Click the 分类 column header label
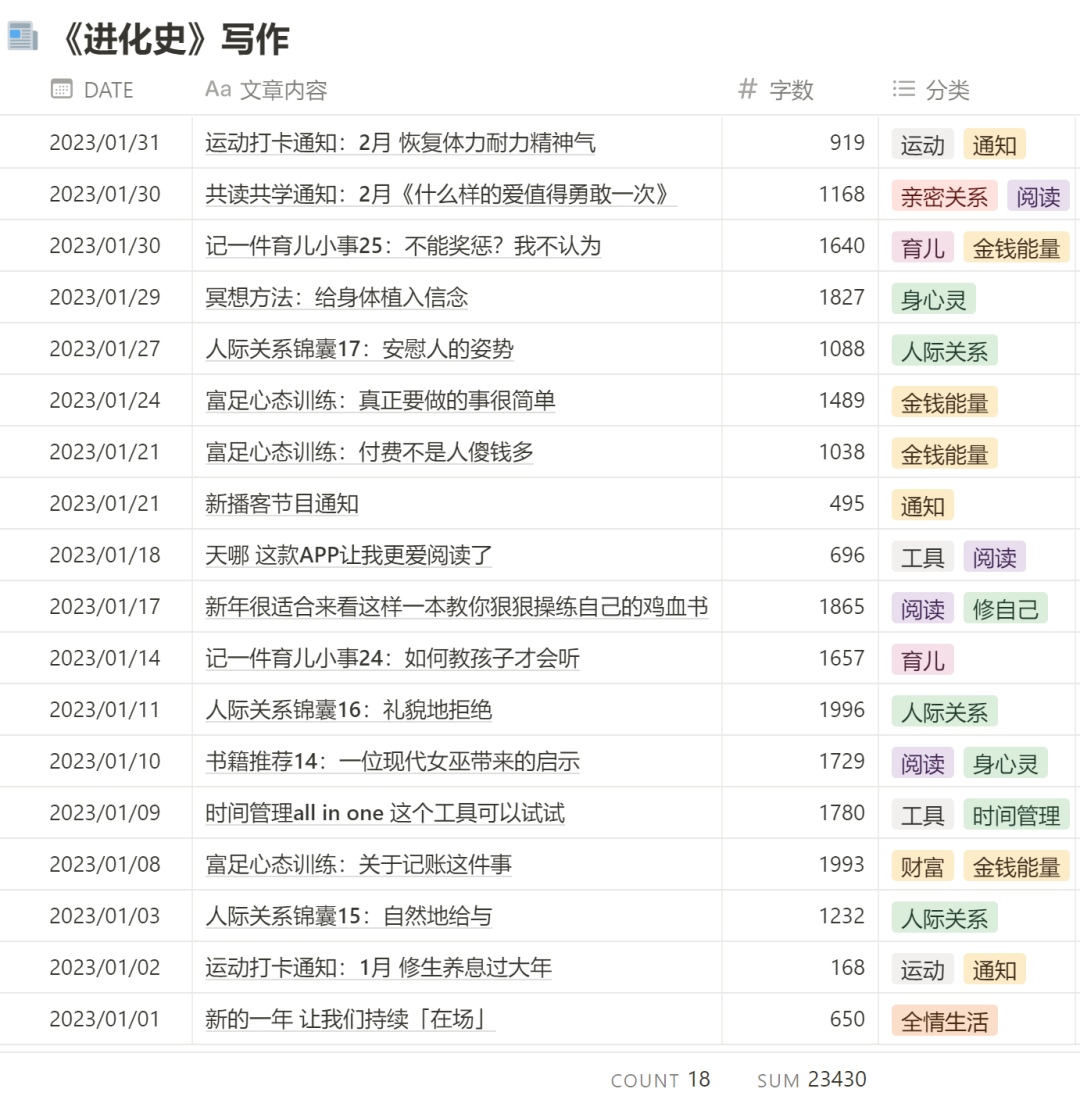The image size is (1080, 1103). click(x=948, y=90)
